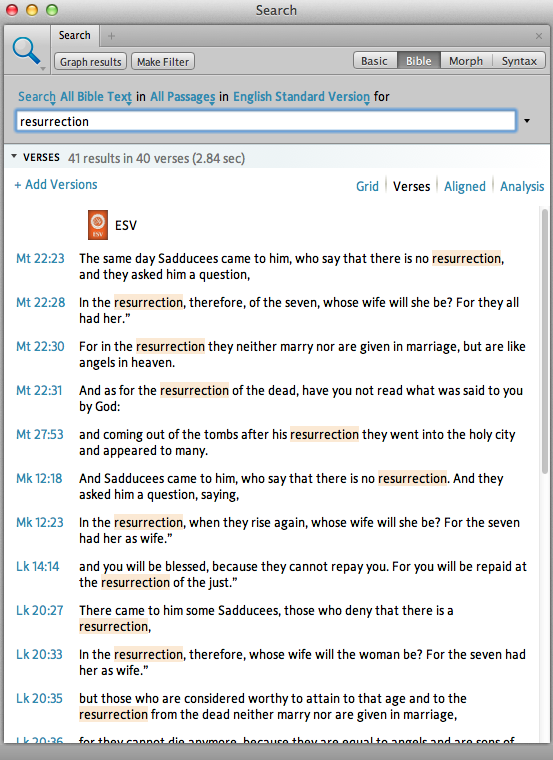The width and height of the screenshot is (553, 760).
Task: Open the Mt 22:30 verse reference
Action: [x=40, y=347]
